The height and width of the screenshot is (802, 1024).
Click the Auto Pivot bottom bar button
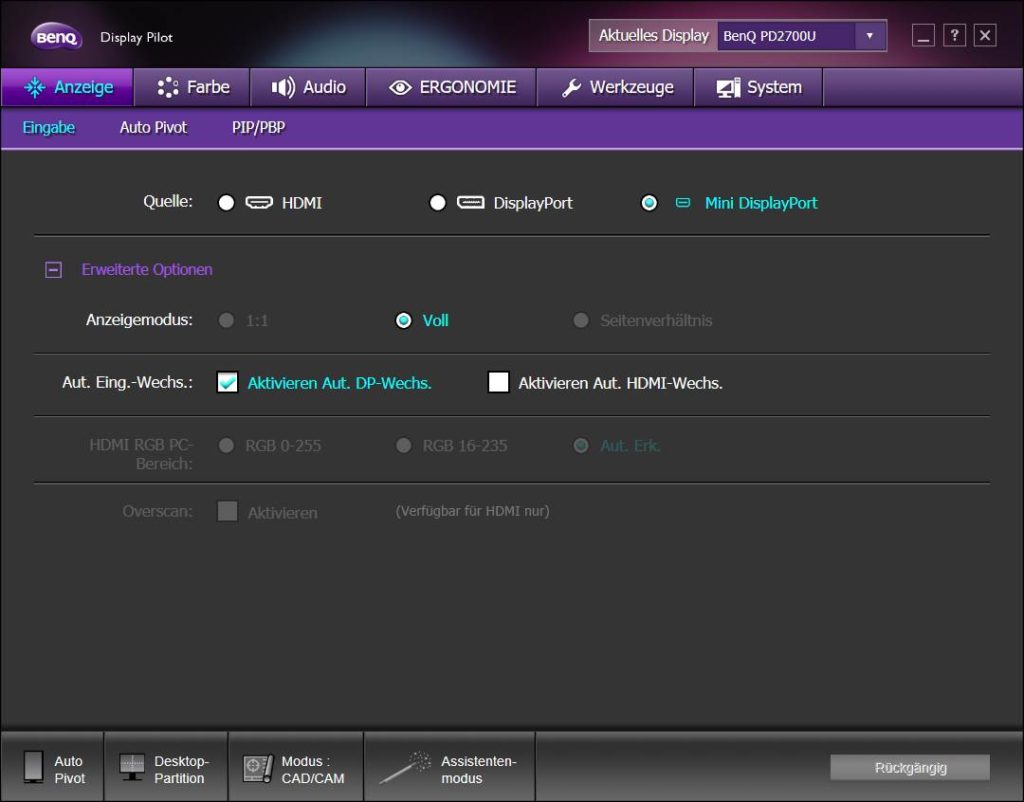click(52, 767)
